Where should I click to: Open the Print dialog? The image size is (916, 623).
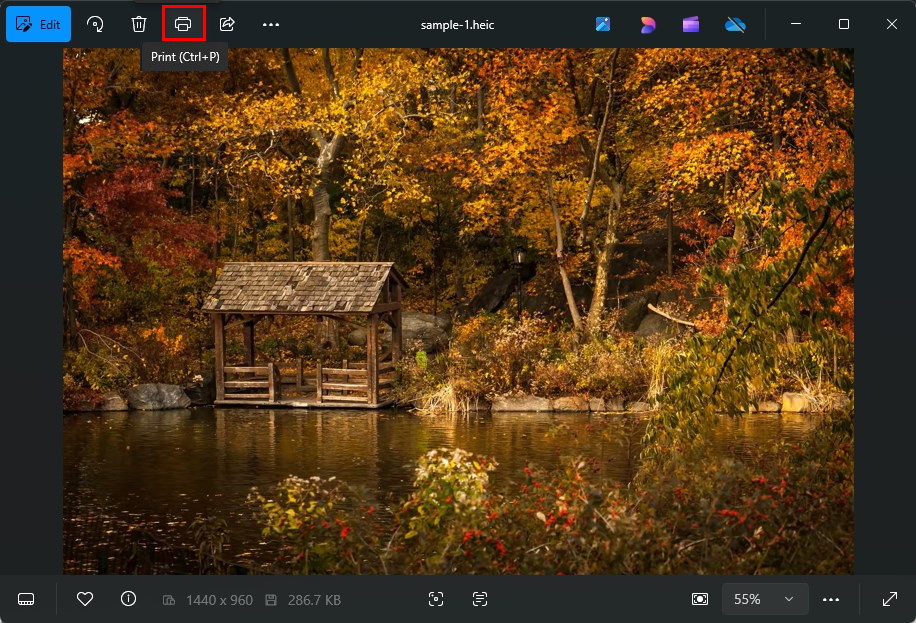tap(183, 24)
